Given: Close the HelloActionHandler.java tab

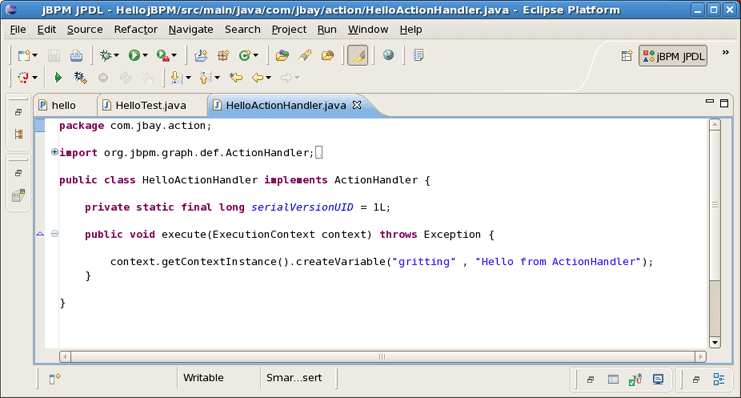Looking at the screenshot, I should click(x=357, y=105).
